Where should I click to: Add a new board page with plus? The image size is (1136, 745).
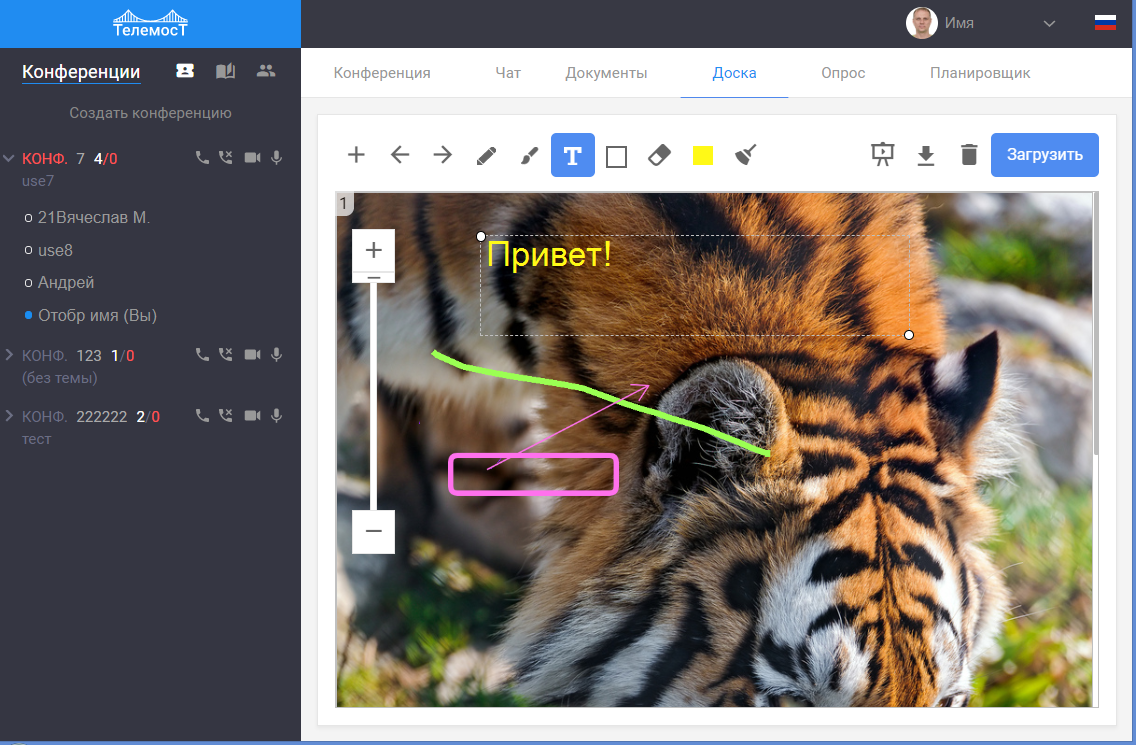[356, 155]
